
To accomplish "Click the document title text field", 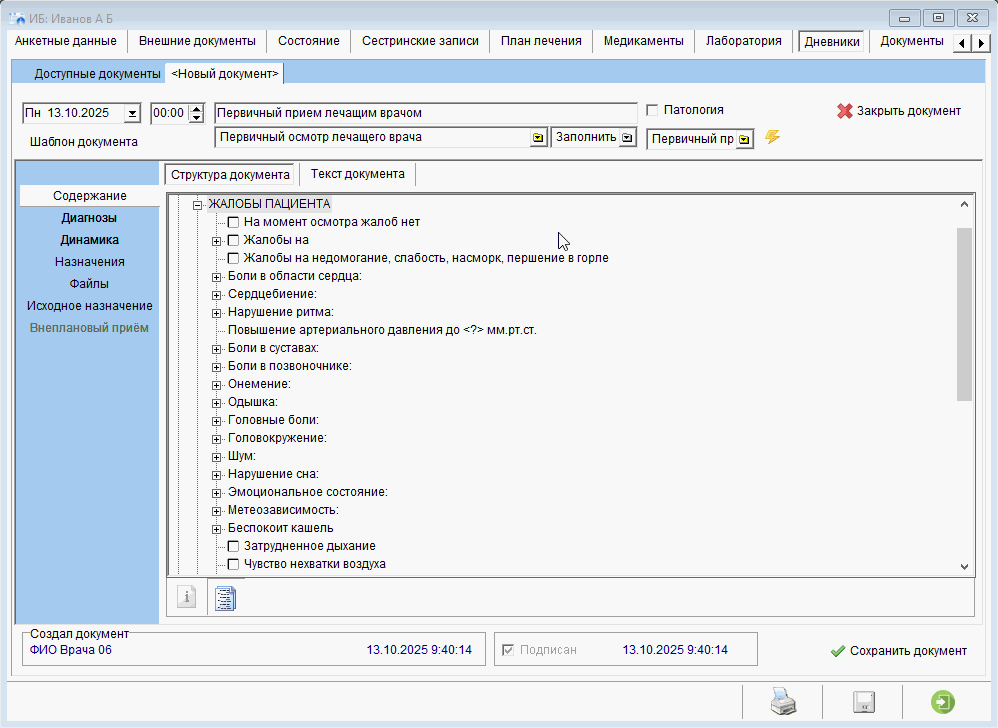I will click(x=426, y=113).
